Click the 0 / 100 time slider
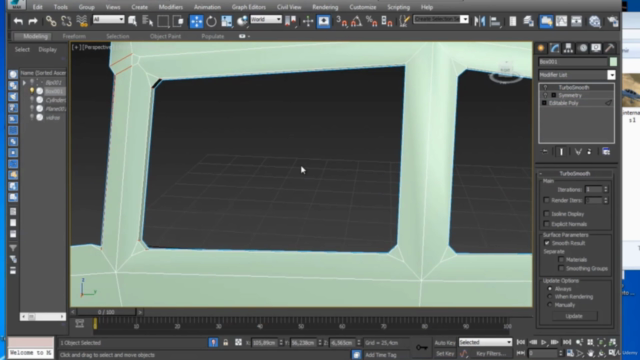This screenshot has height=360, width=640. pos(106,312)
